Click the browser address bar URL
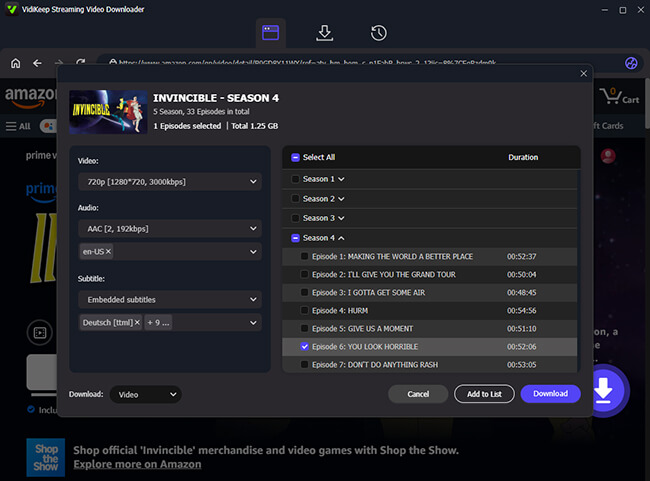Viewport: 650px width, 481px height. pyautogui.click(x=307, y=63)
